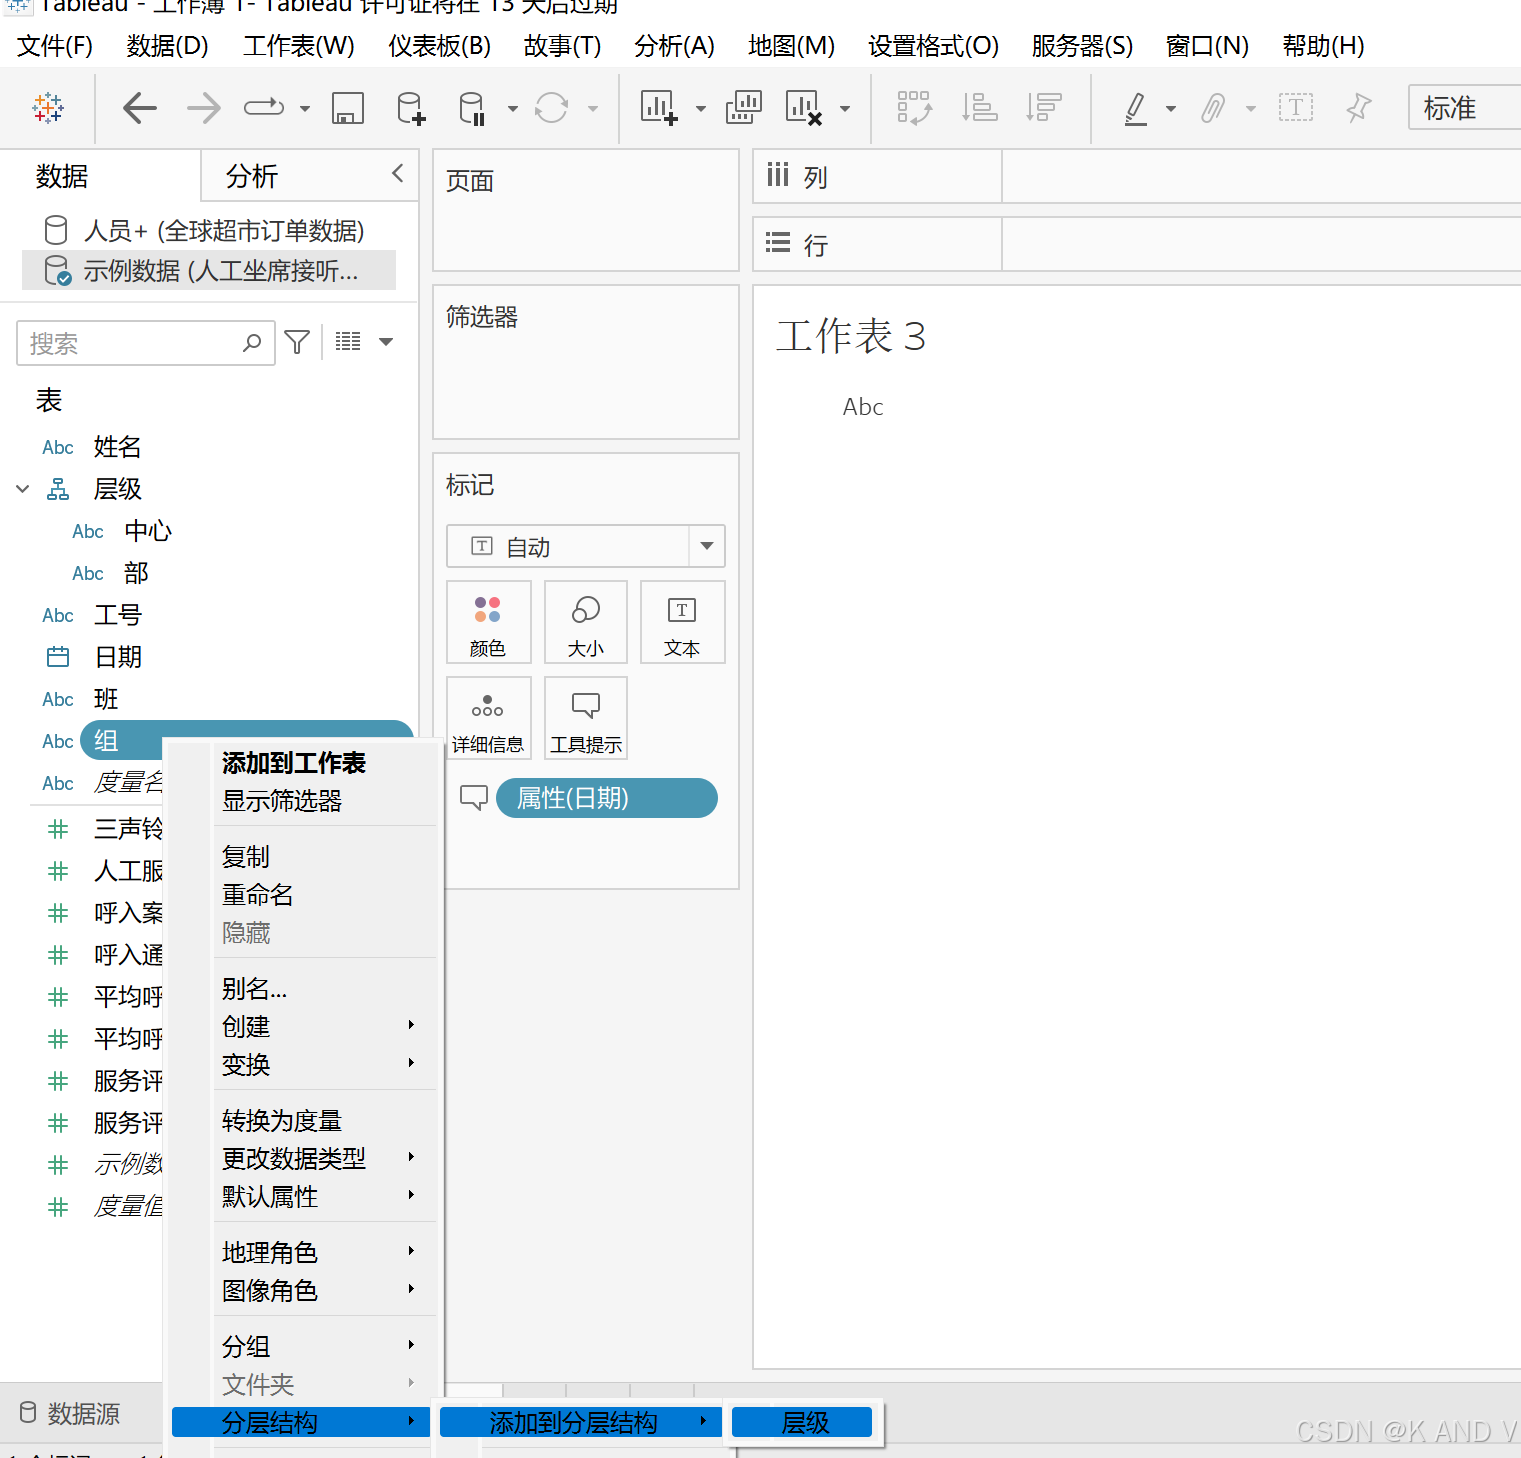This screenshot has width=1521, height=1458.
Task: Select the 日期 field
Action: (x=118, y=657)
